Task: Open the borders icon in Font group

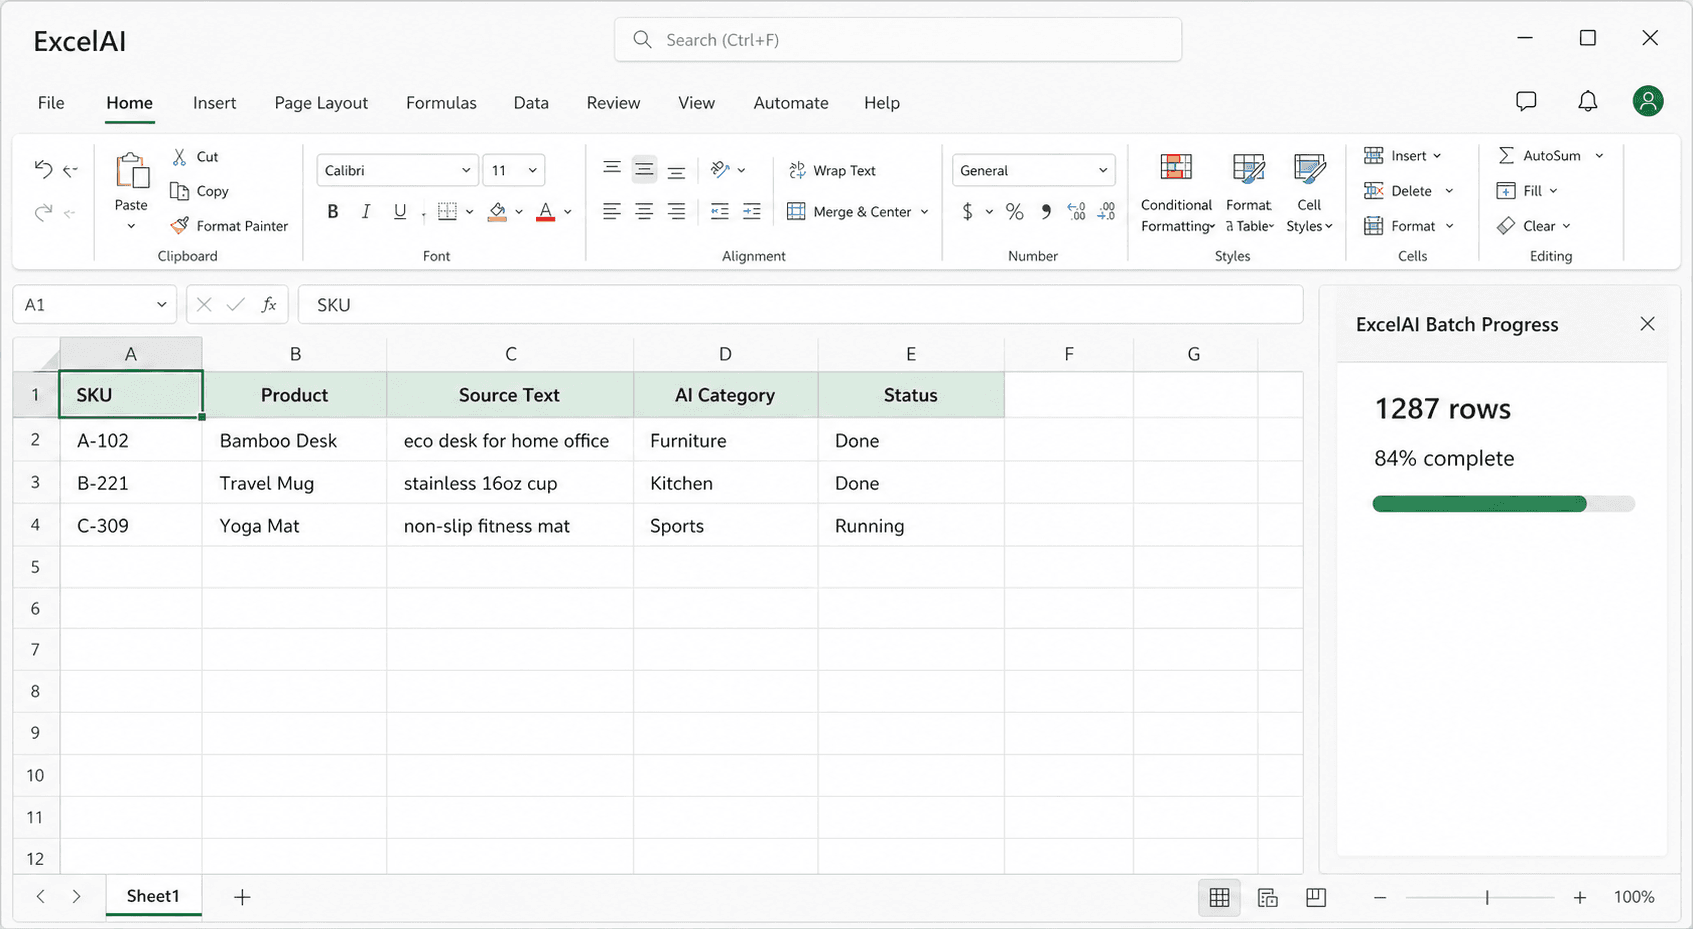Action: tap(447, 211)
